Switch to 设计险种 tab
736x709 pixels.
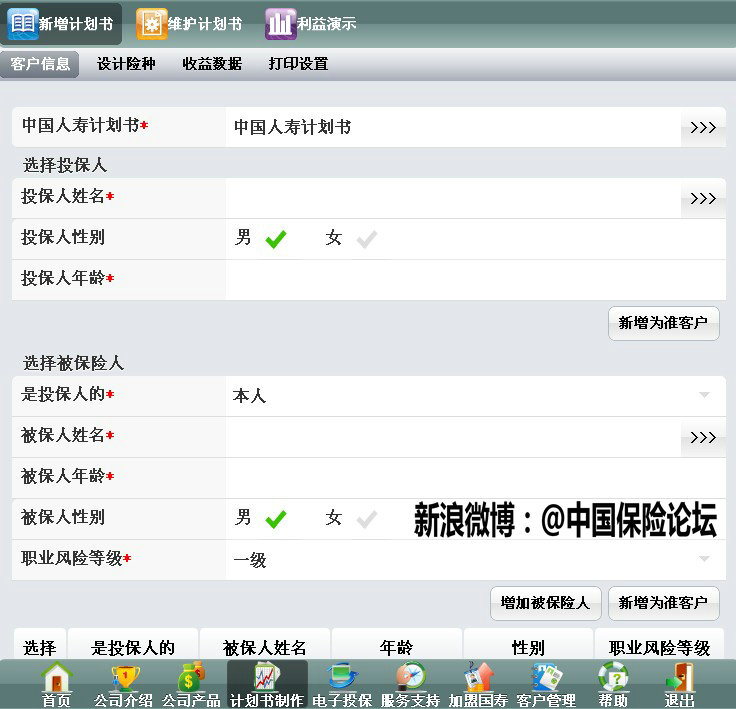tap(126, 64)
